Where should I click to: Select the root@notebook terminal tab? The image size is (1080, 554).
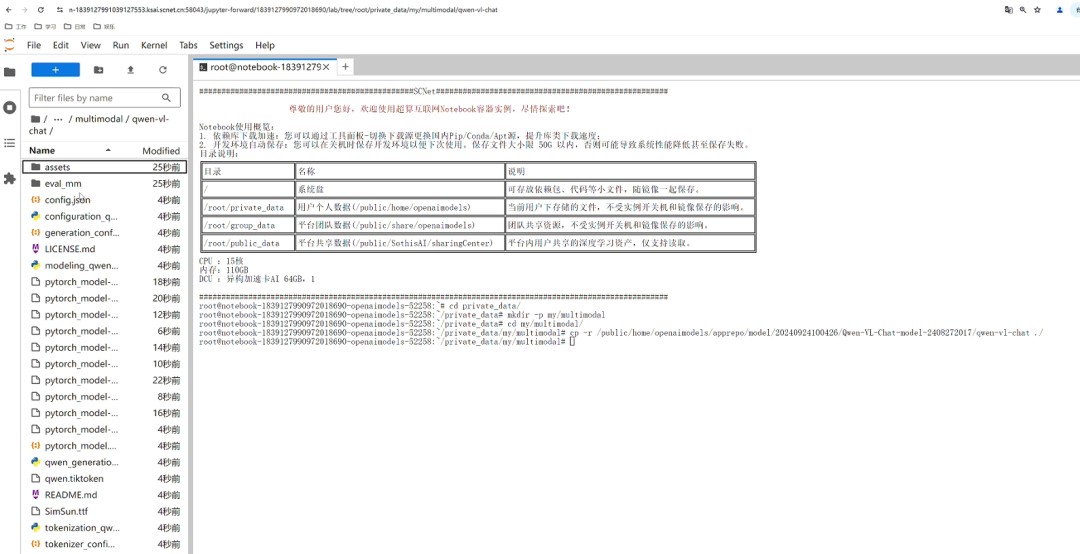(x=260, y=67)
